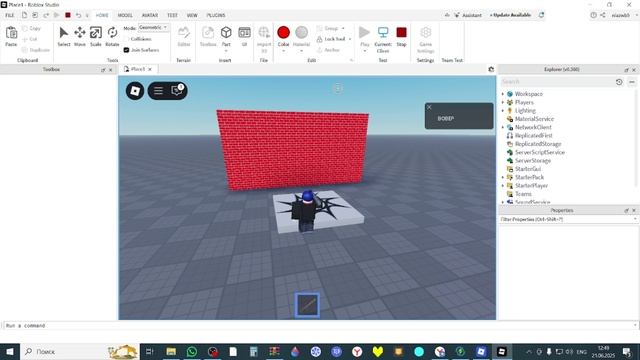Open the FILE menu

pyautogui.click(x=9, y=15)
